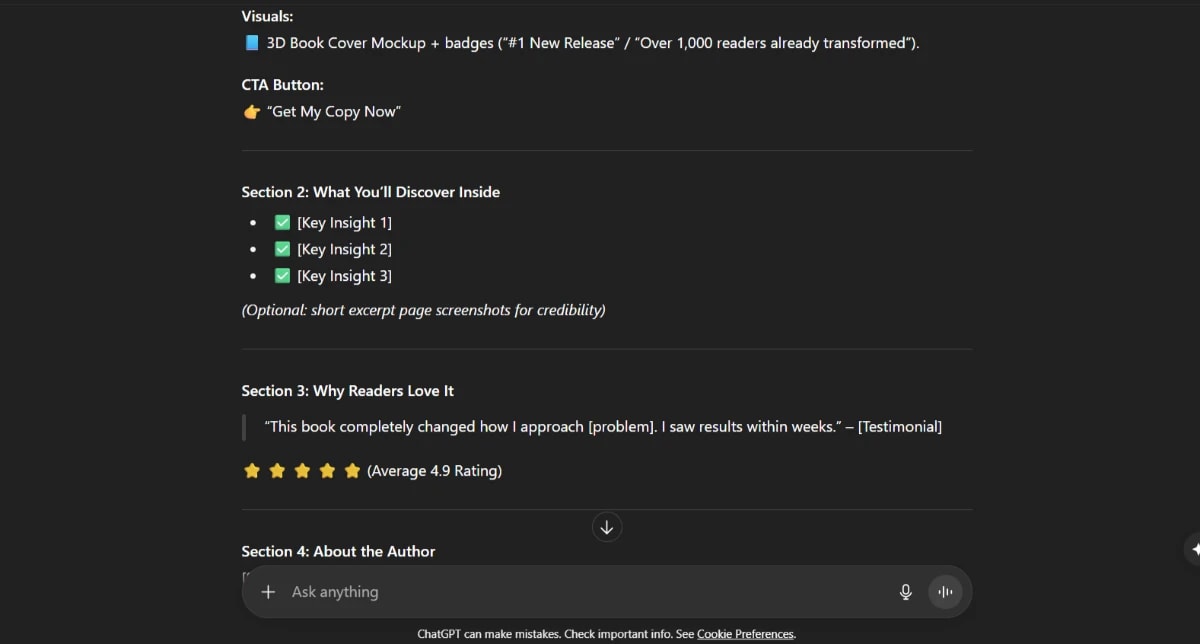Open the Cookie Preferences link
Viewport: 1200px width, 644px height.
point(745,633)
